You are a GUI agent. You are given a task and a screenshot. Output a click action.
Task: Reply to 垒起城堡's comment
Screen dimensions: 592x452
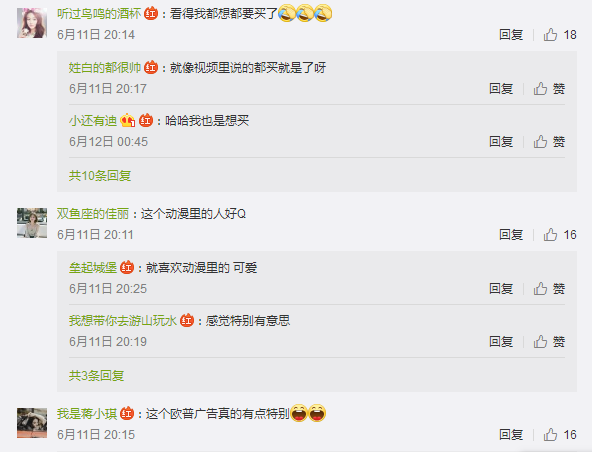click(x=501, y=289)
